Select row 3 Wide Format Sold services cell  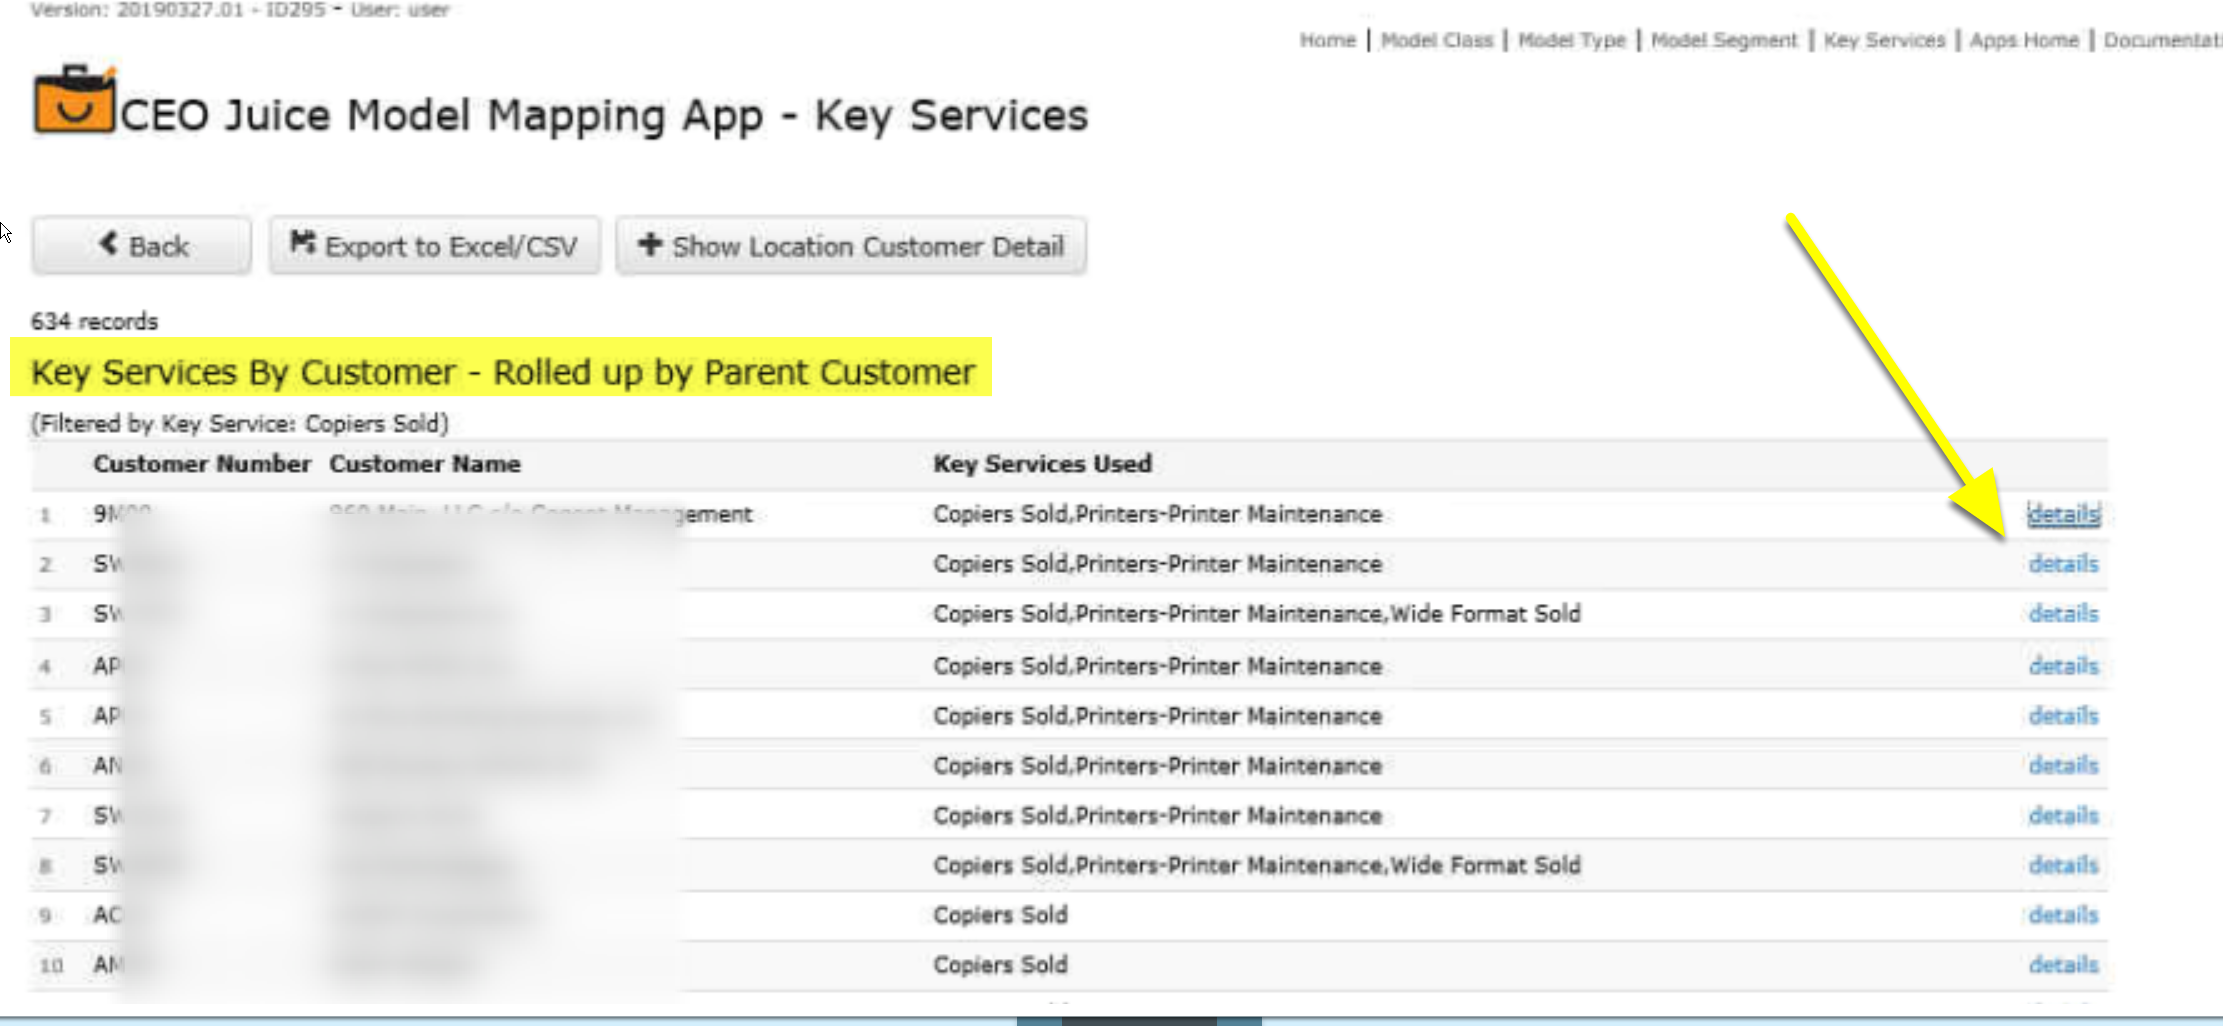coord(1257,614)
